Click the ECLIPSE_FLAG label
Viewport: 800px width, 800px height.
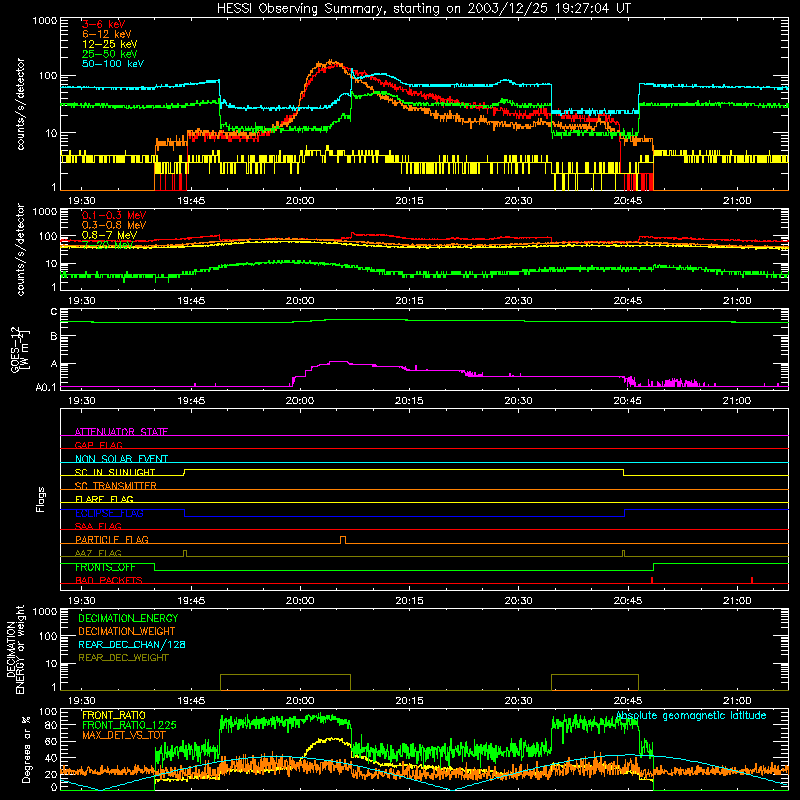tap(109, 513)
